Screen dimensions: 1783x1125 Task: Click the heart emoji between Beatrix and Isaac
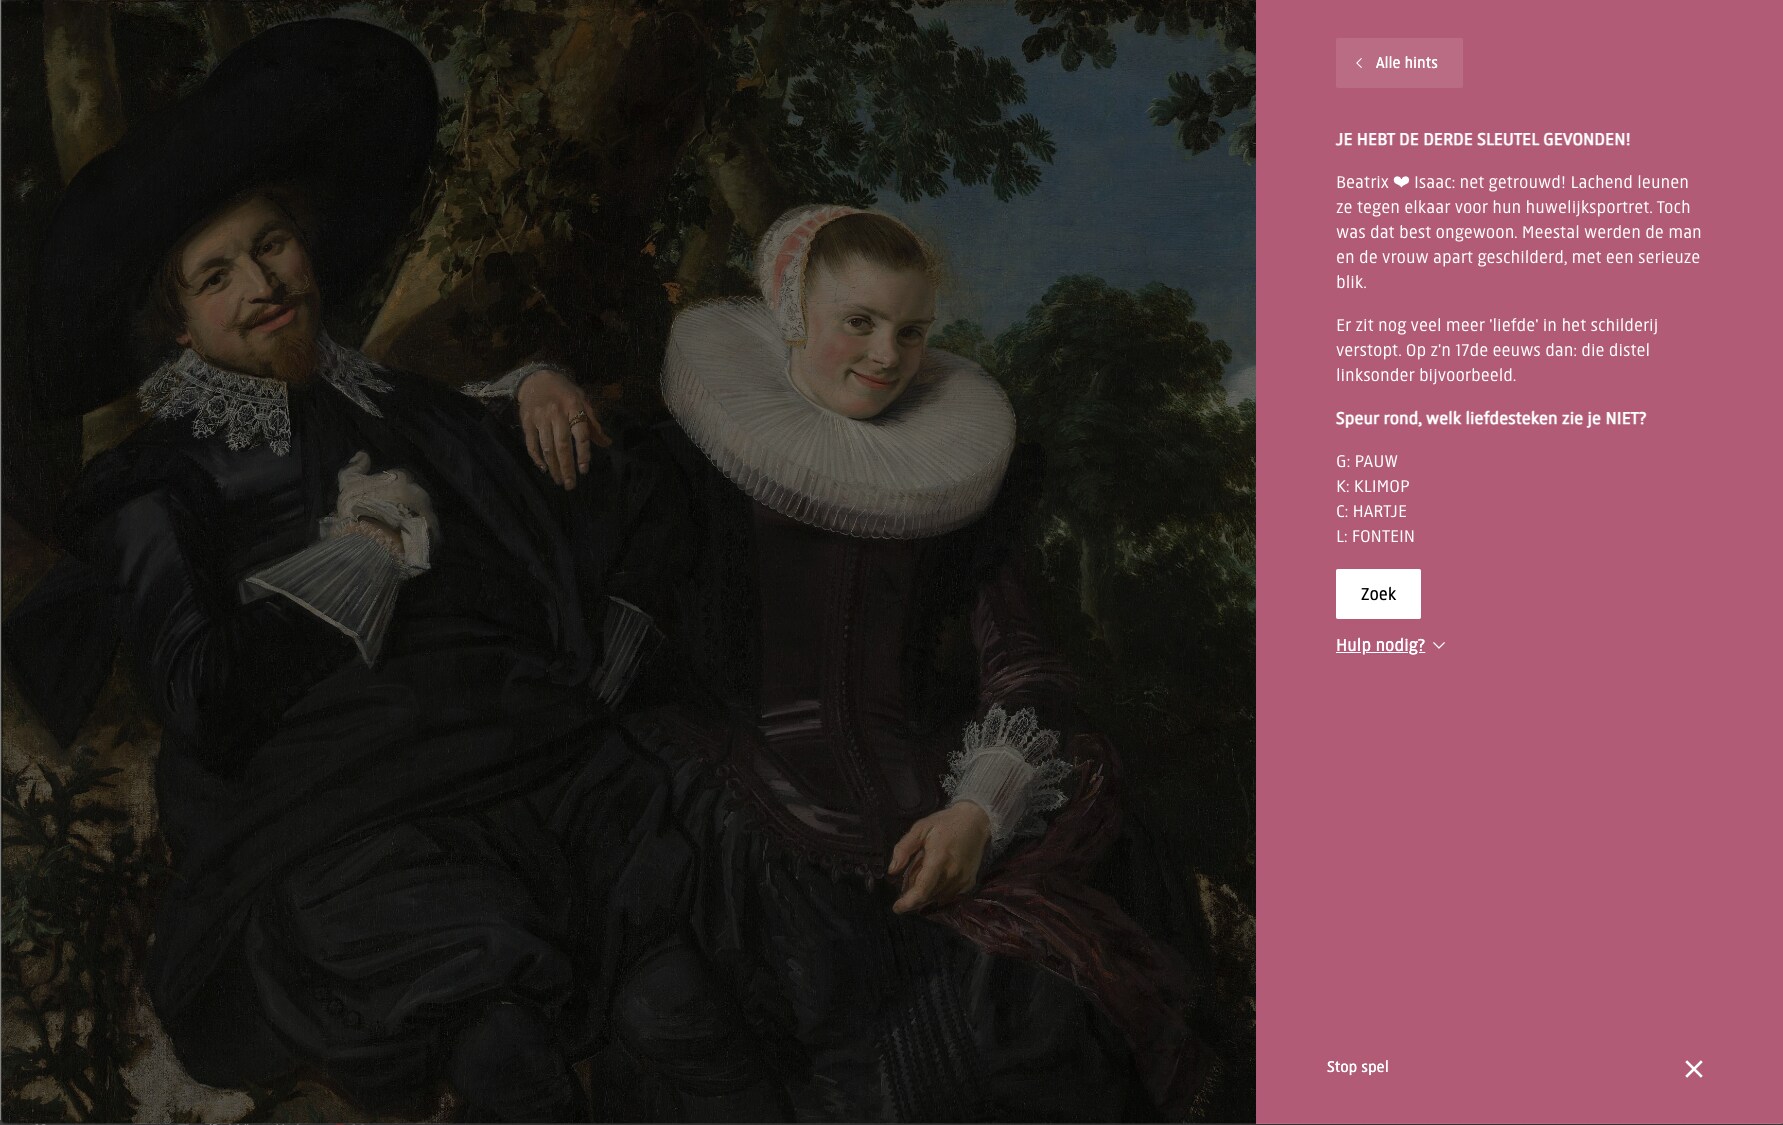tap(1401, 183)
